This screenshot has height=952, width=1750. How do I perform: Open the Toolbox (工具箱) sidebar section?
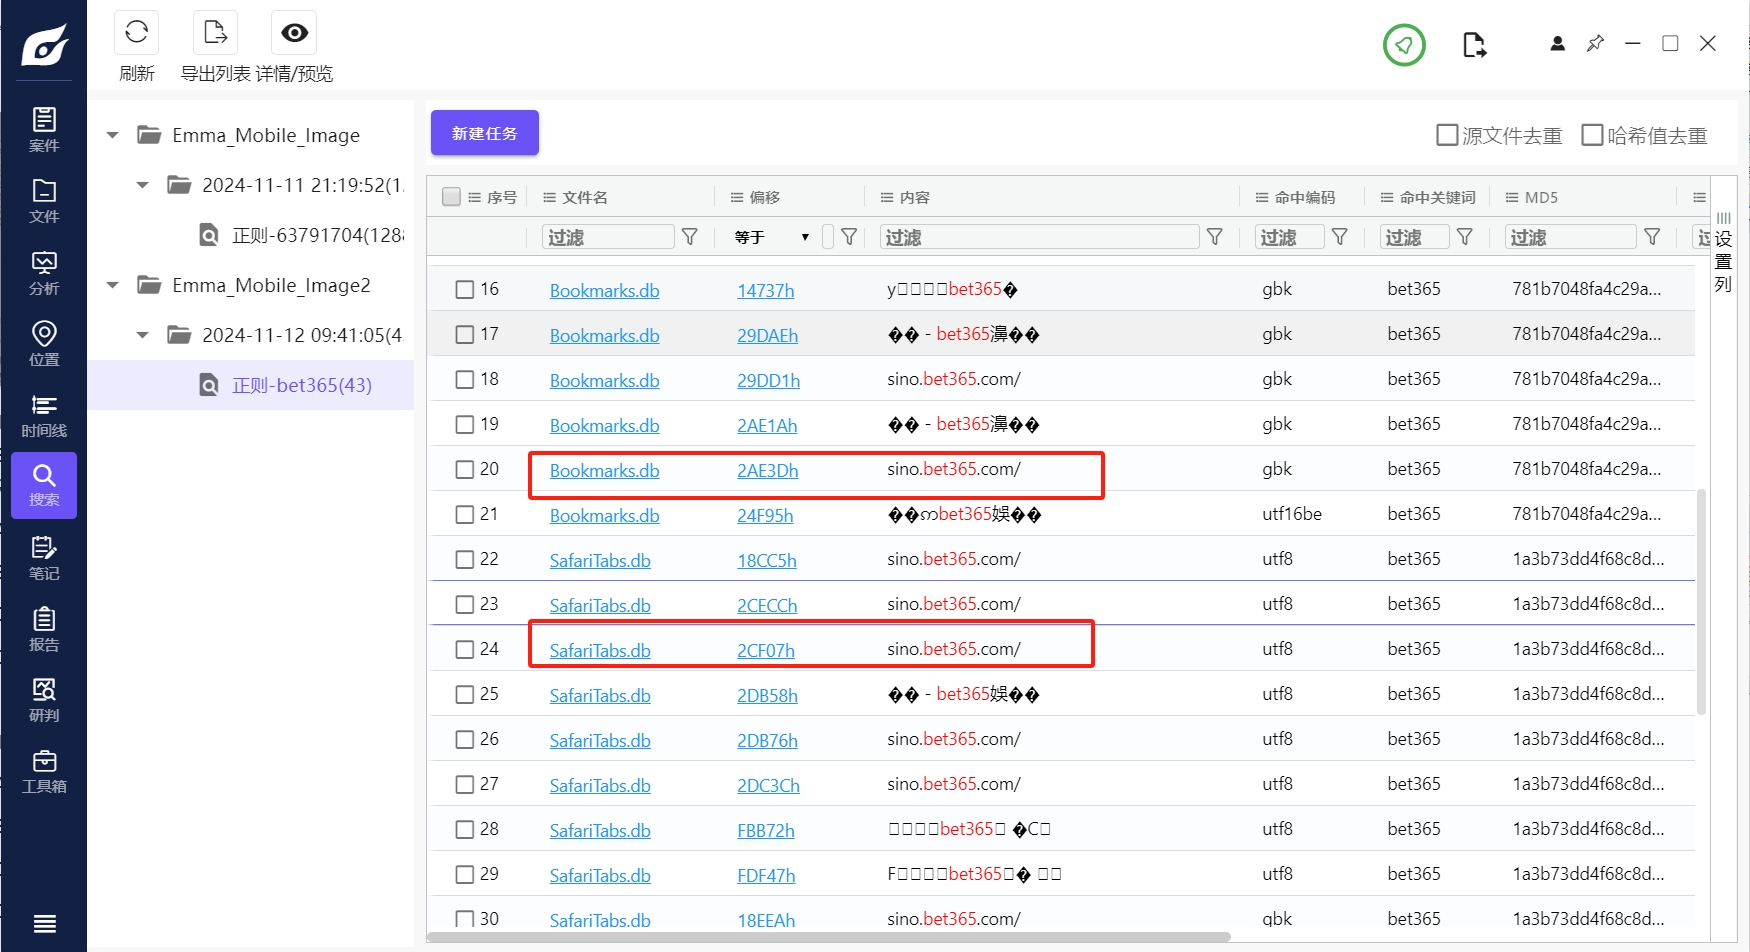44,771
